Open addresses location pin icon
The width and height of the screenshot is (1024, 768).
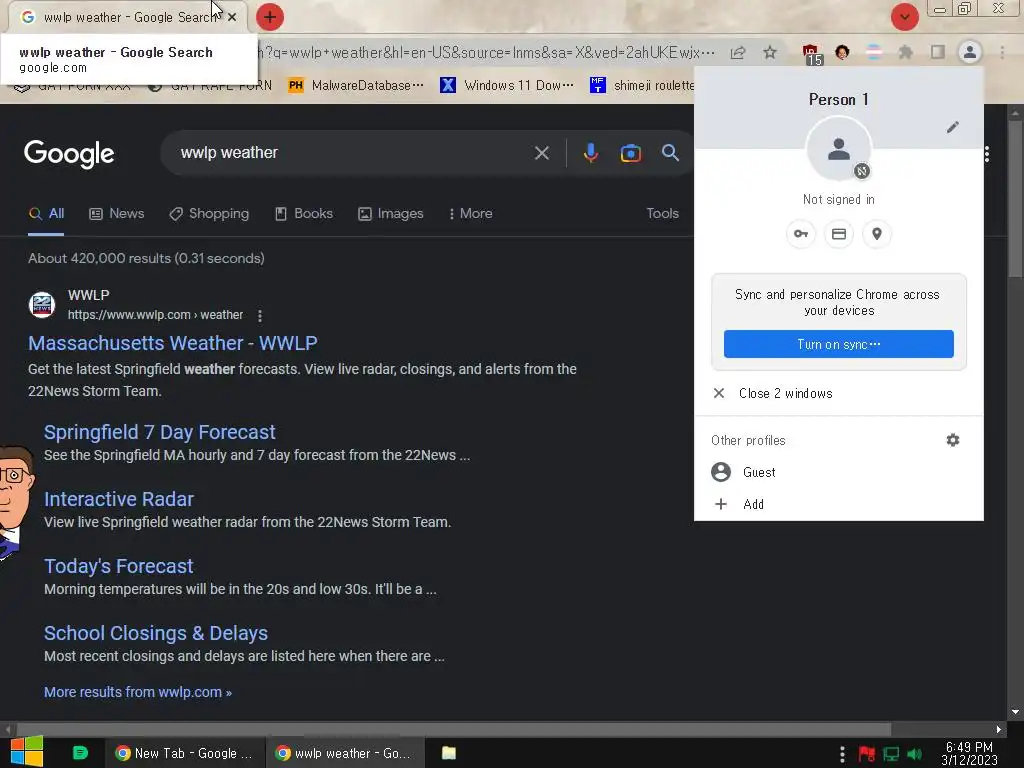(x=876, y=234)
